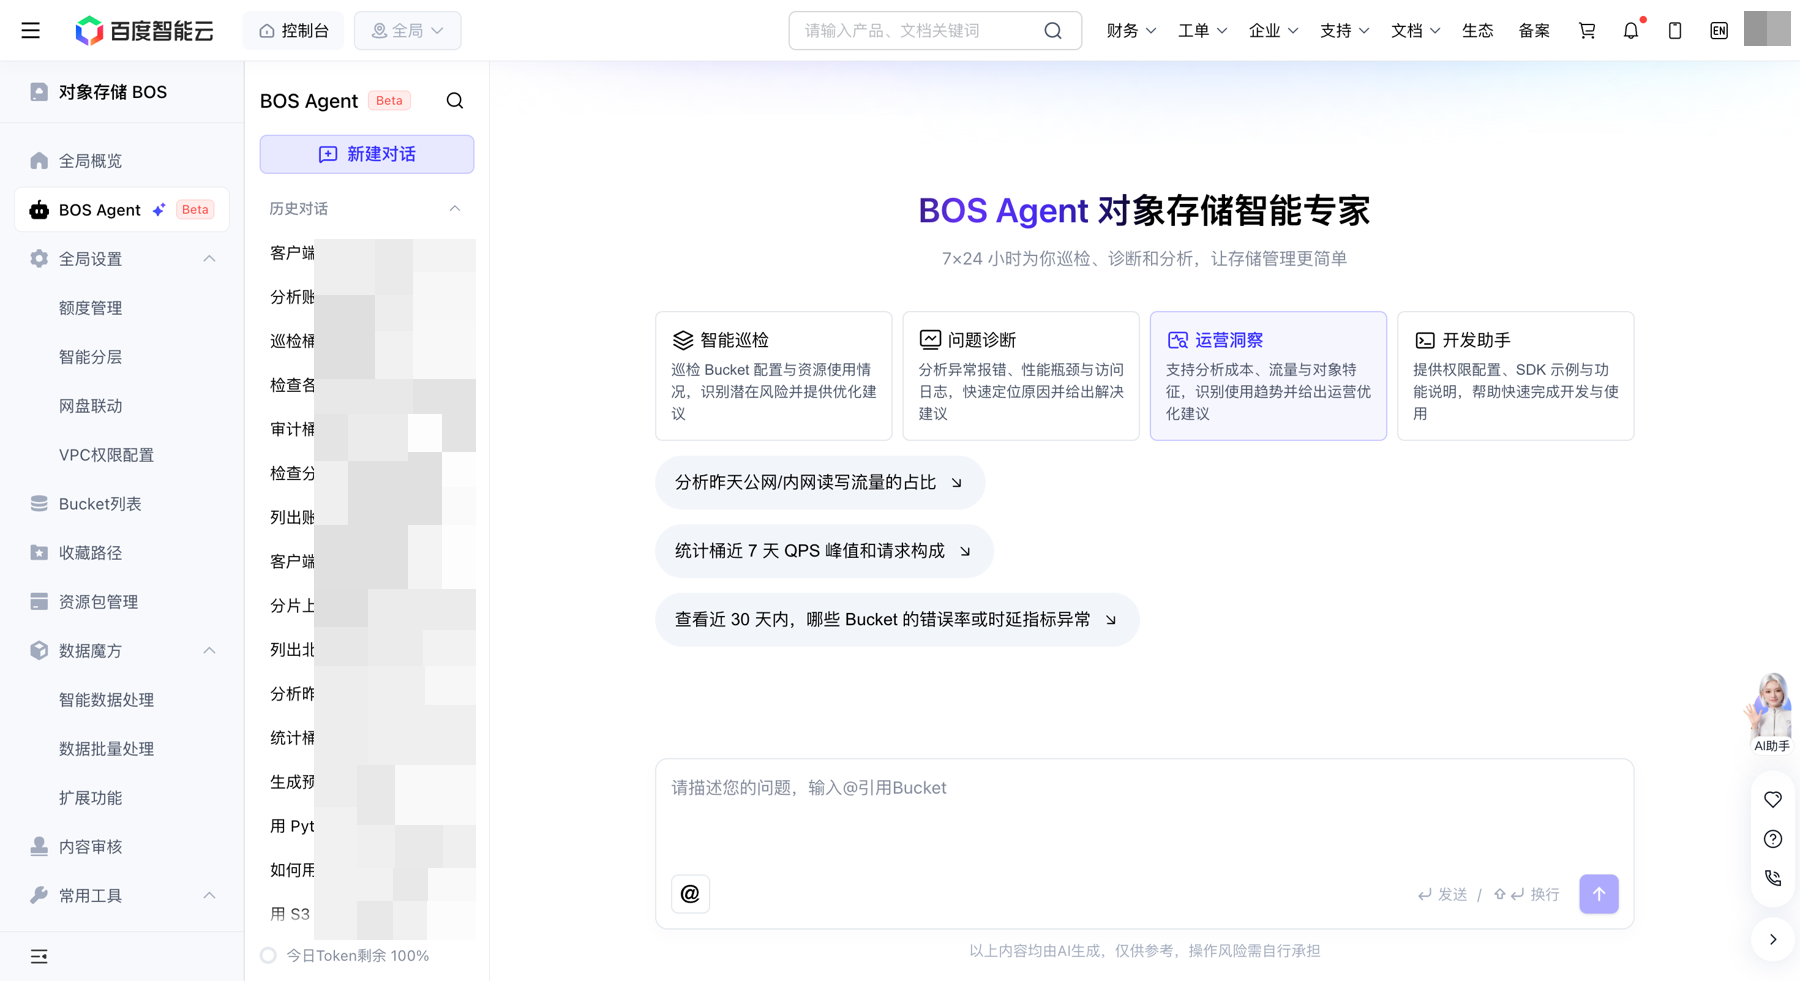Focus the question description input box

[x=1144, y=815]
